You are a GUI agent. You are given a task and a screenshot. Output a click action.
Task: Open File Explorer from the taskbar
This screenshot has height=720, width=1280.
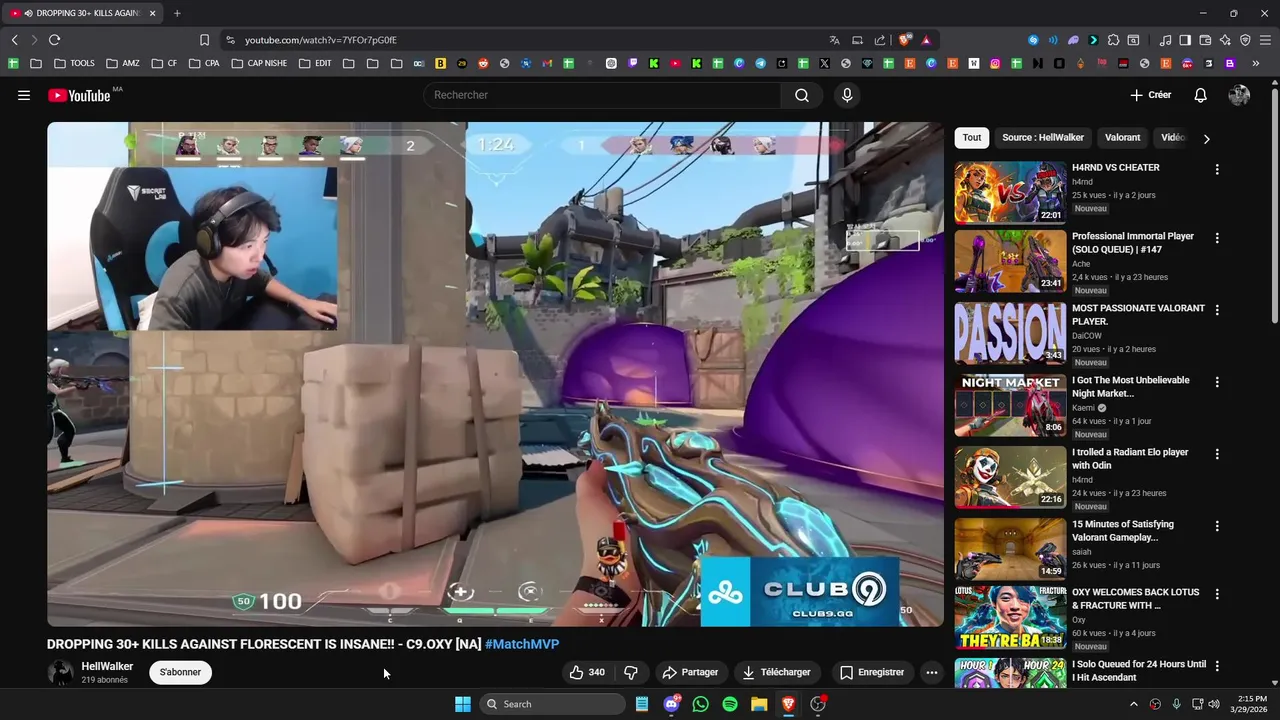(759, 704)
